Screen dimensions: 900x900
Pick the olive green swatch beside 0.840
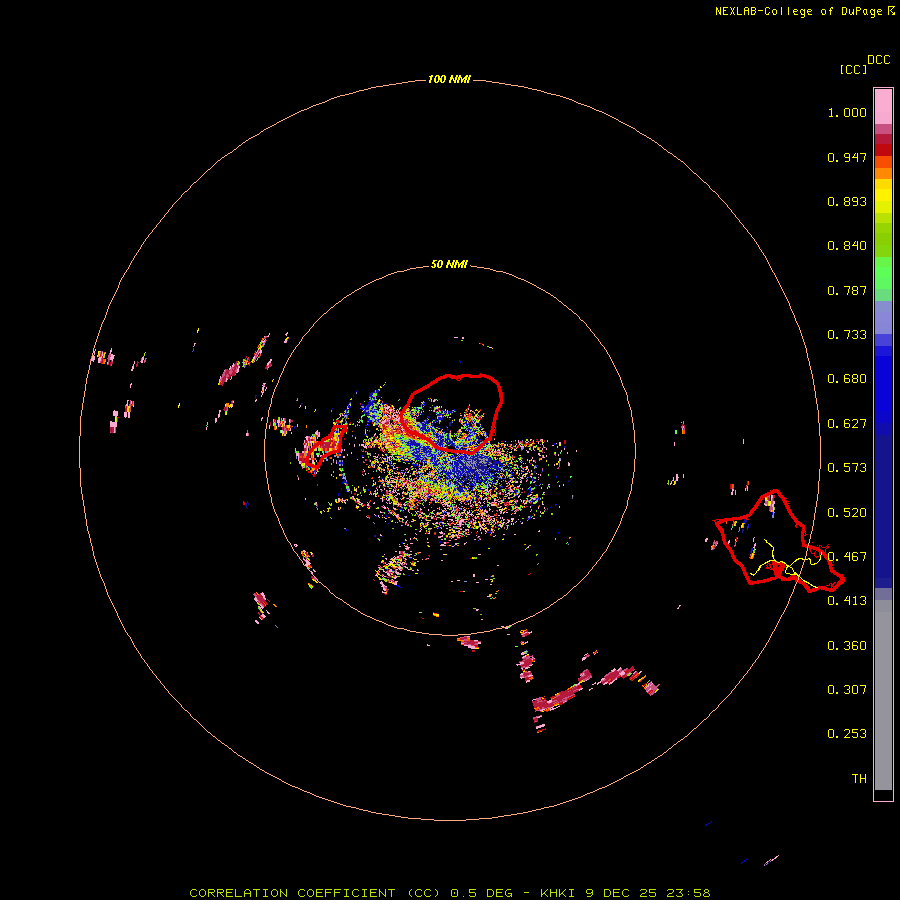[883, 240]
